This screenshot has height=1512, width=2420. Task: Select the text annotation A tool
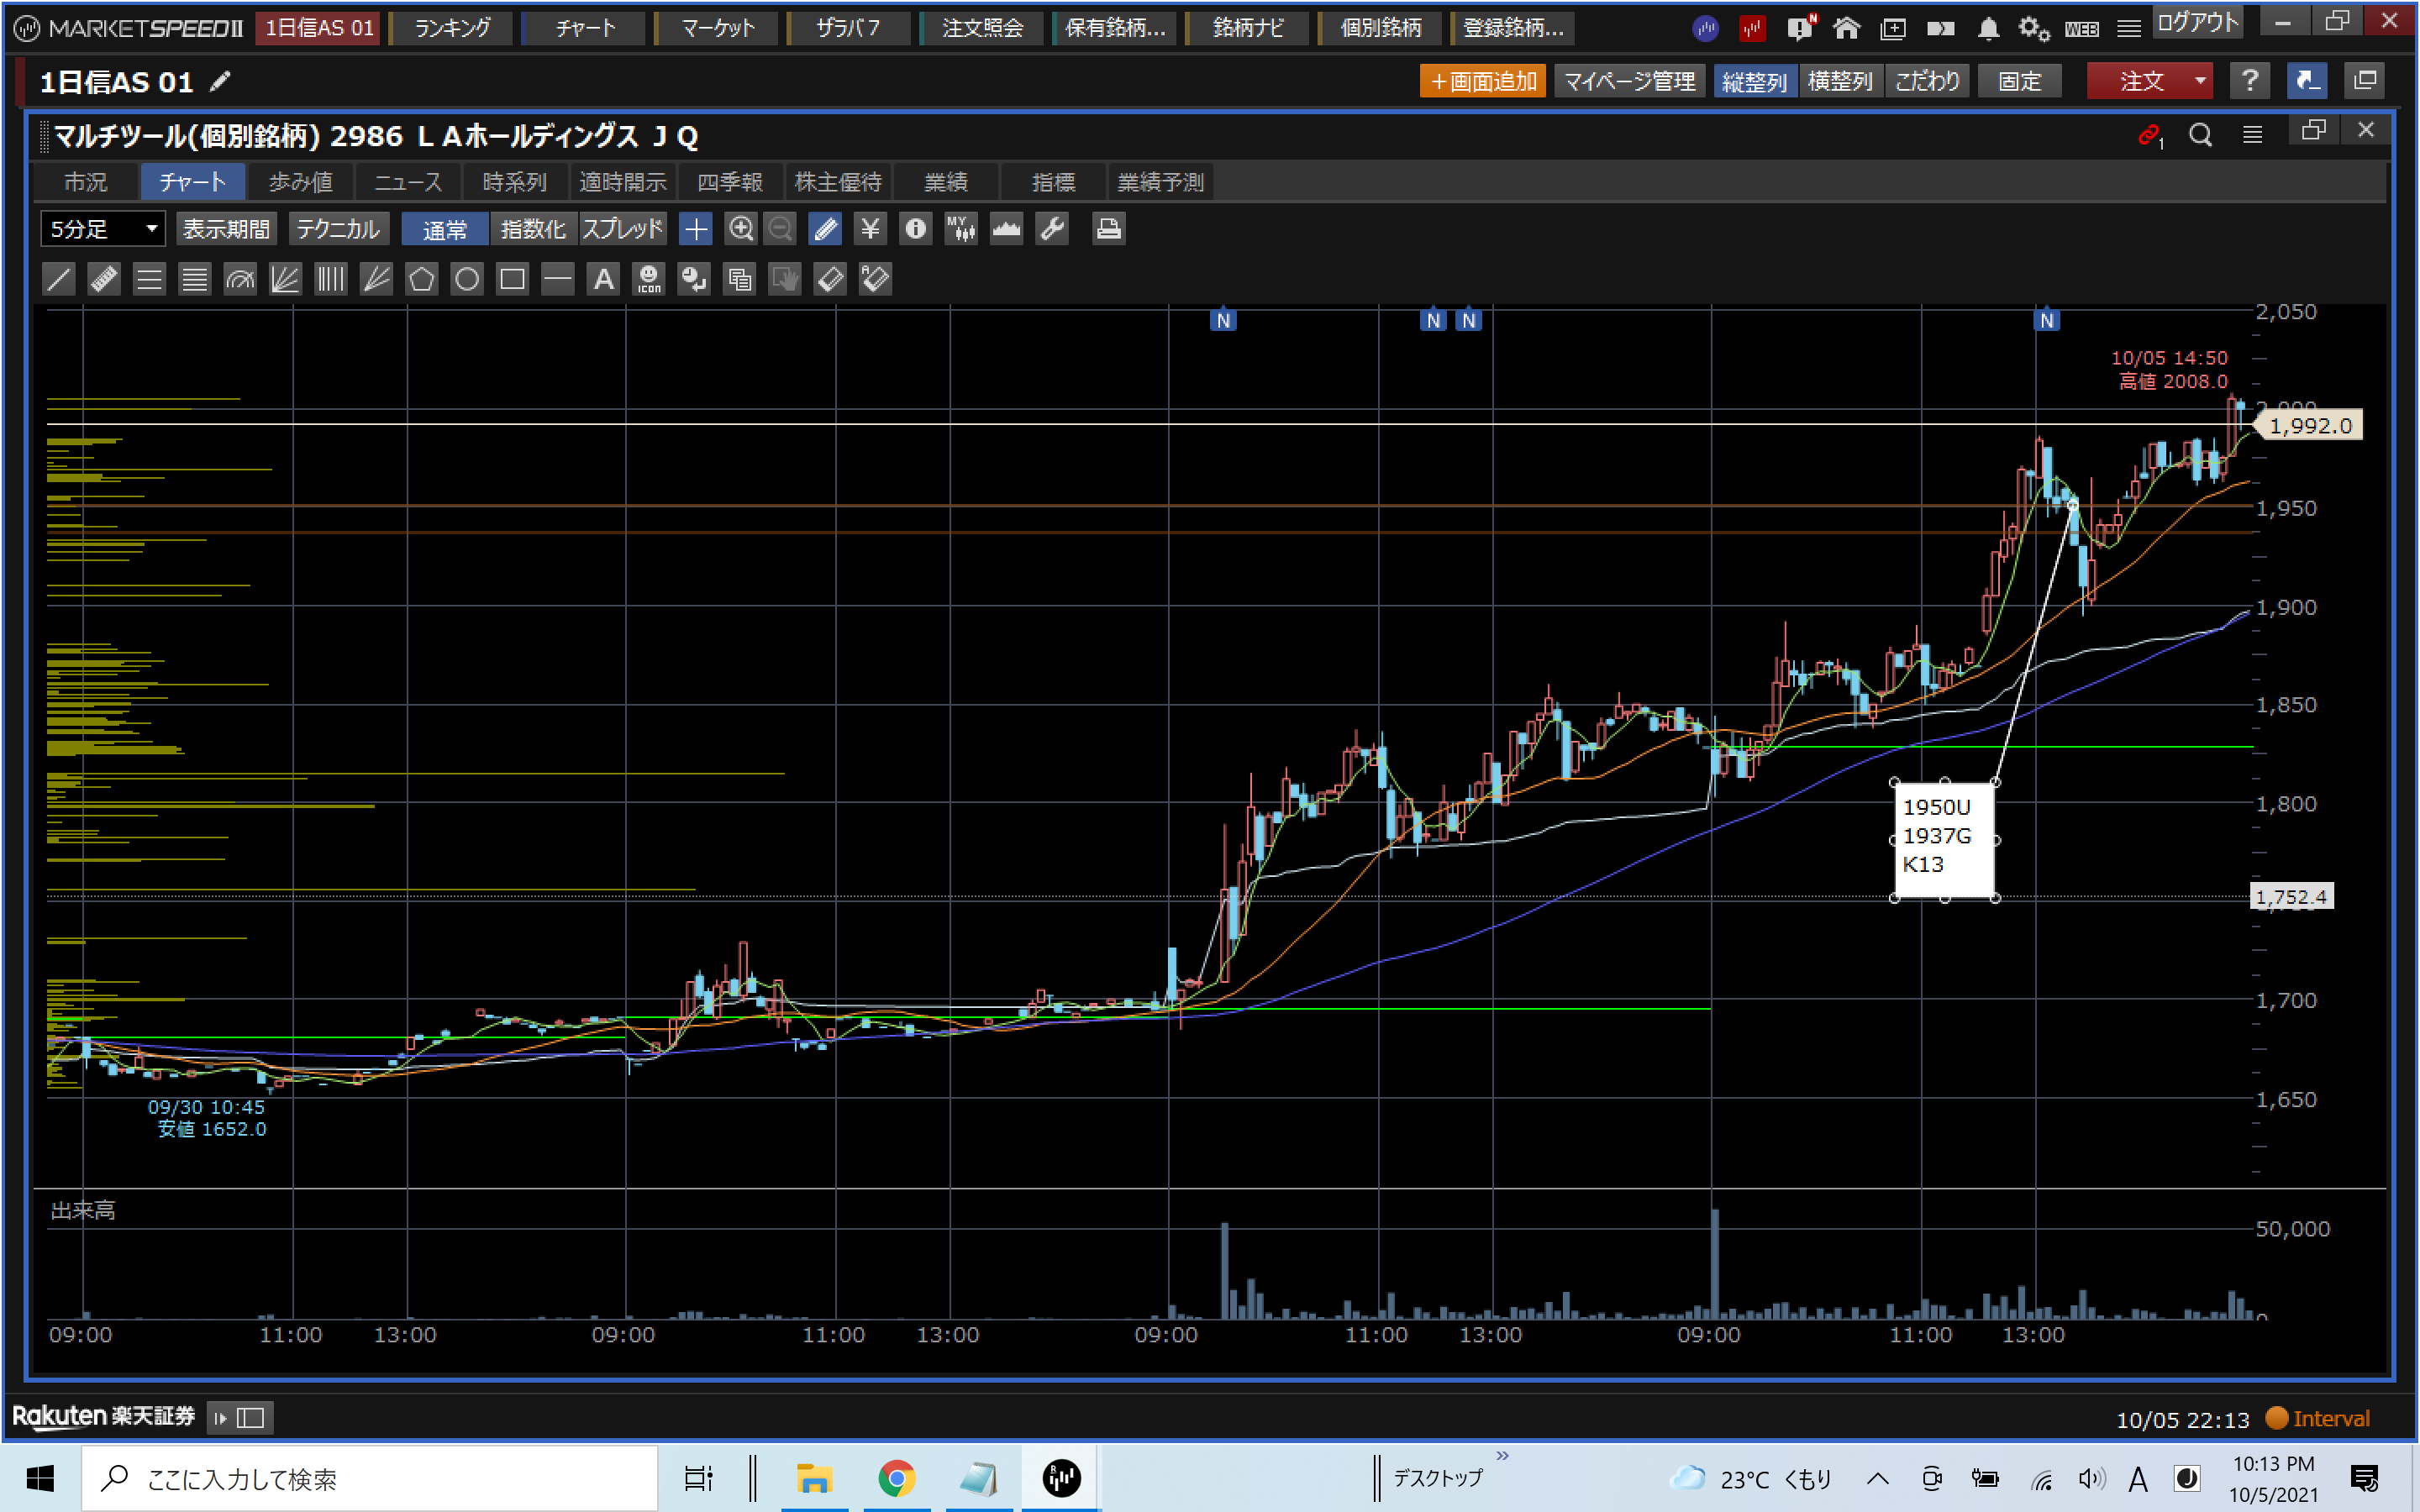pos(603,279)
